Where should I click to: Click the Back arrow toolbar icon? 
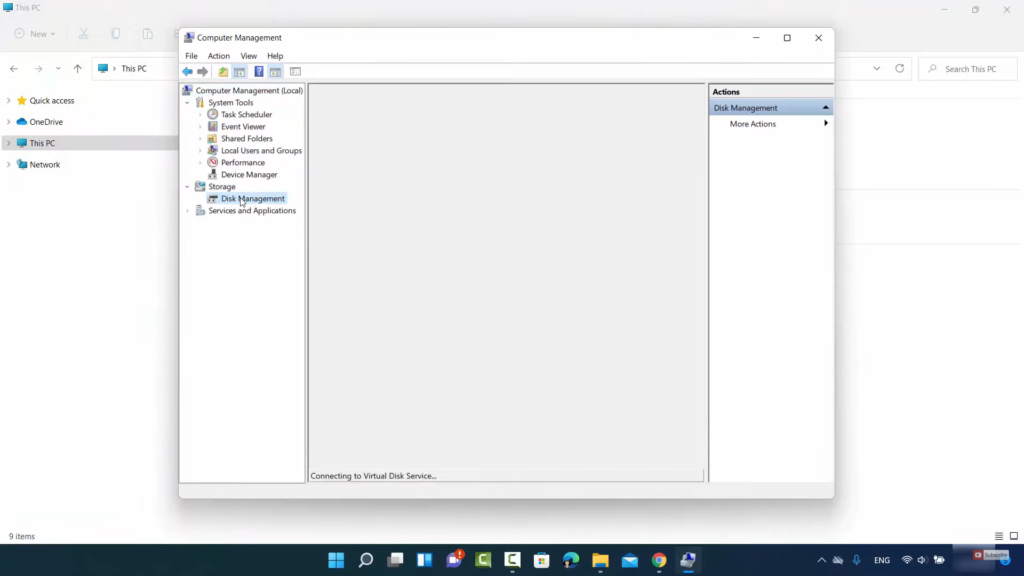187,72
